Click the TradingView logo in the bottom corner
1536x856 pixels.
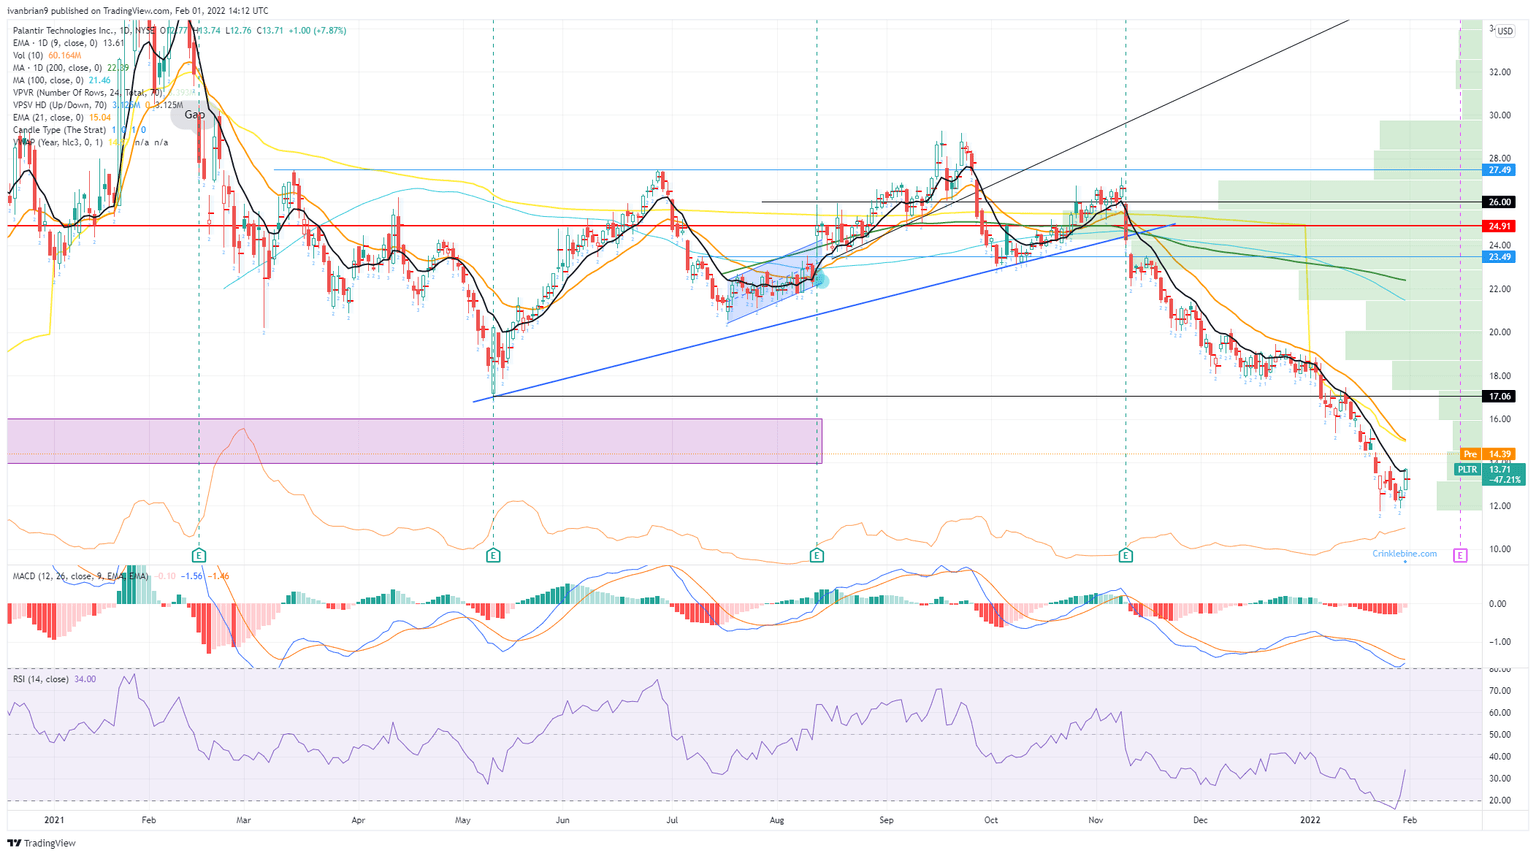(41, 843)
